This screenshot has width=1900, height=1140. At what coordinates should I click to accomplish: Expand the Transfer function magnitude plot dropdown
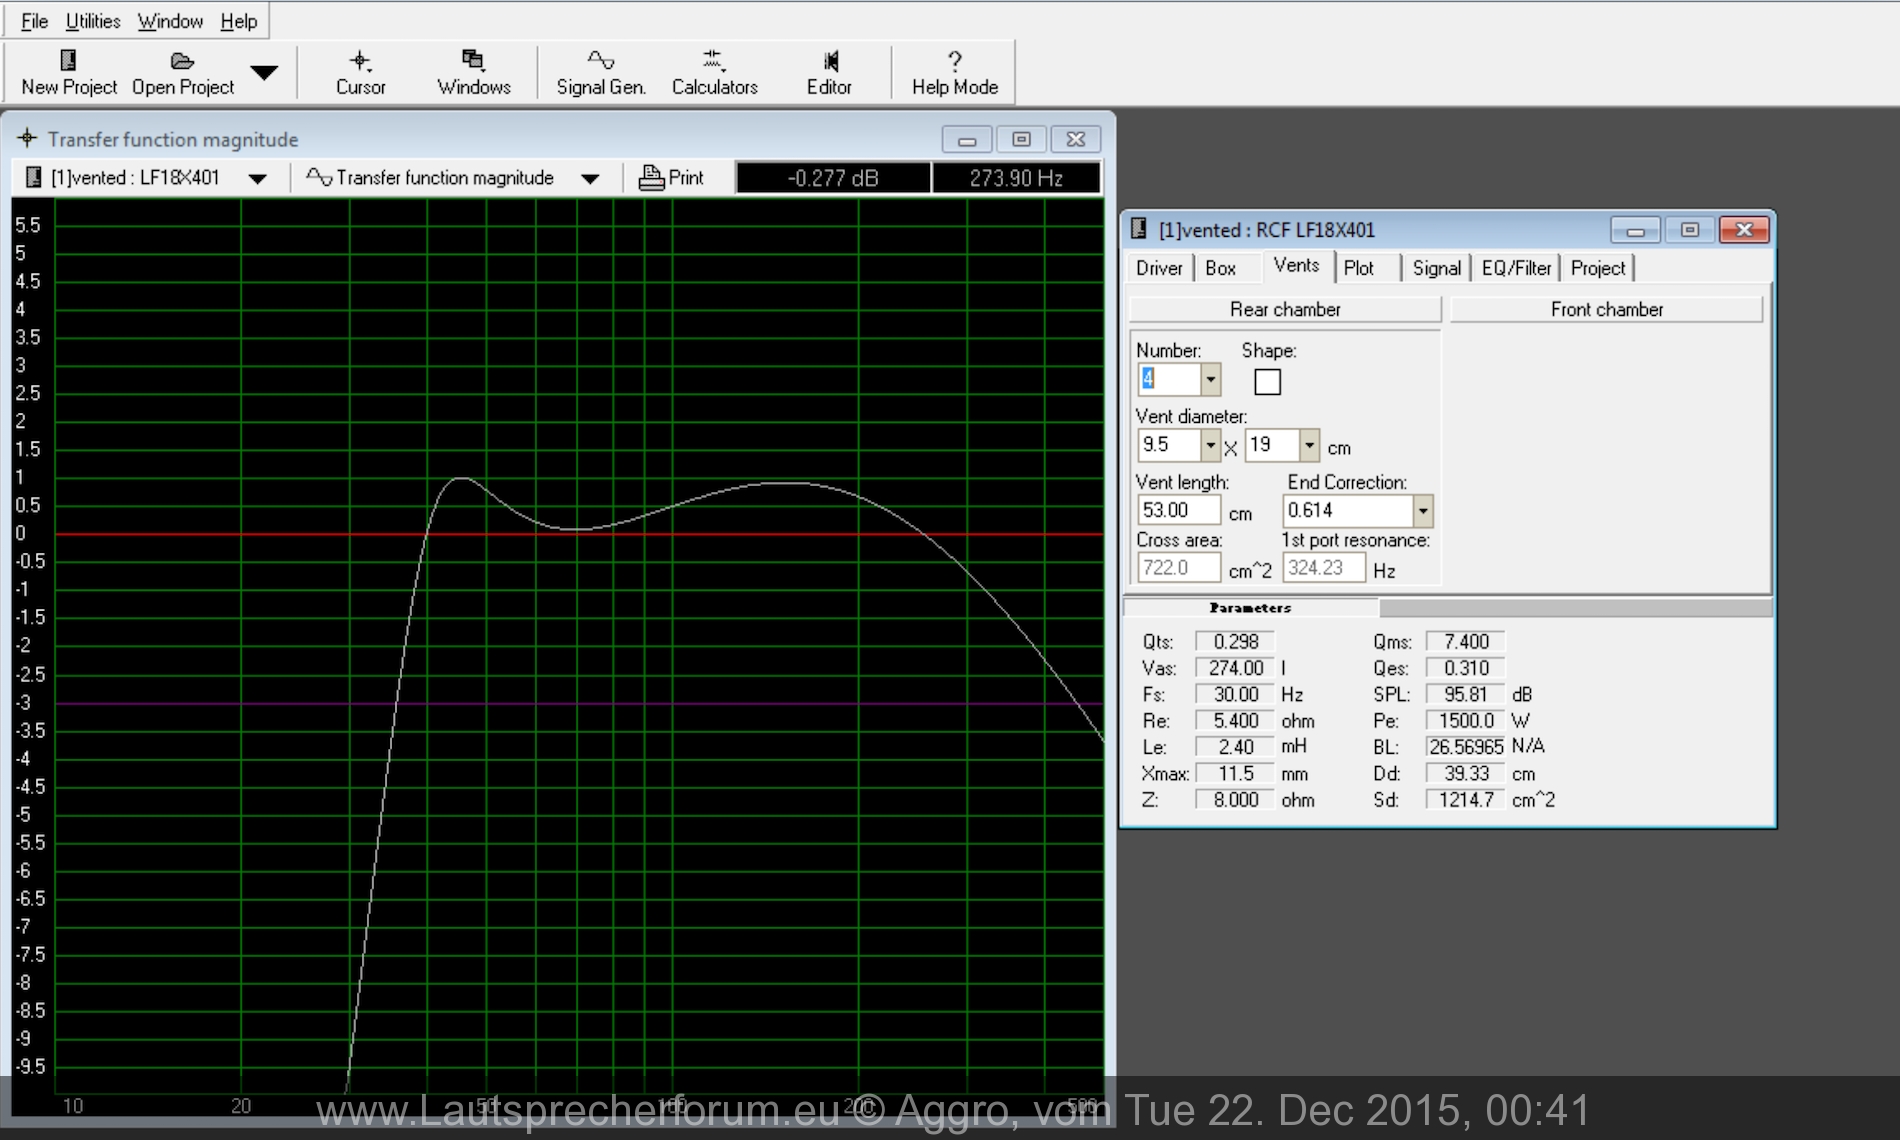tap(590, 179)
